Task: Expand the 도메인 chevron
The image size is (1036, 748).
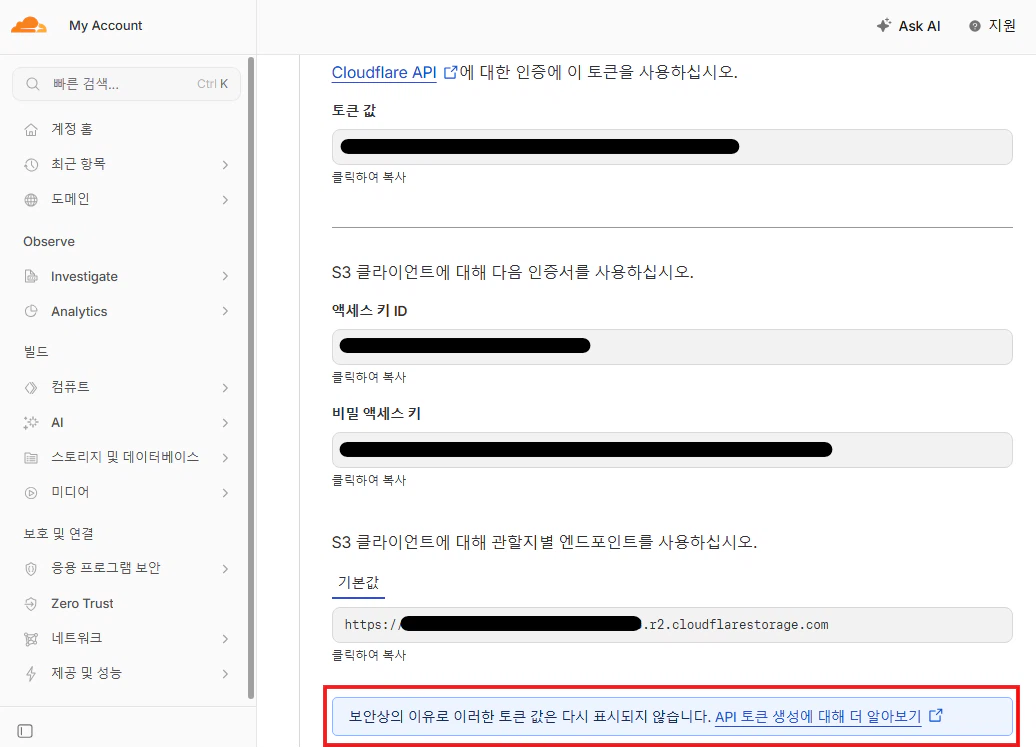Action: pyautogui.click(x=225, y=200)
